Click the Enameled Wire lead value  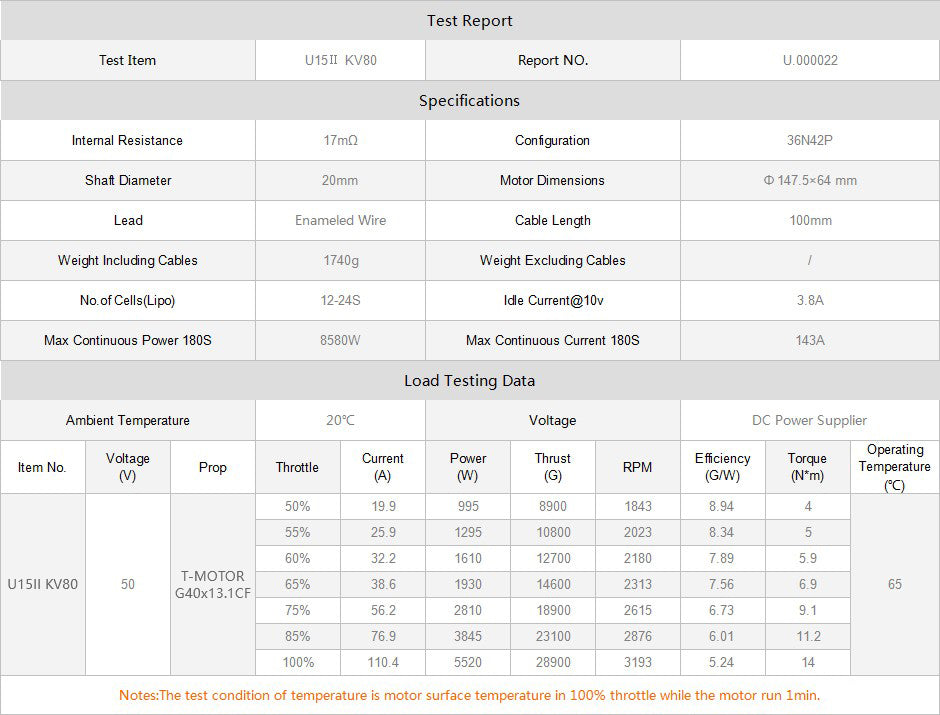click(341, 221)
